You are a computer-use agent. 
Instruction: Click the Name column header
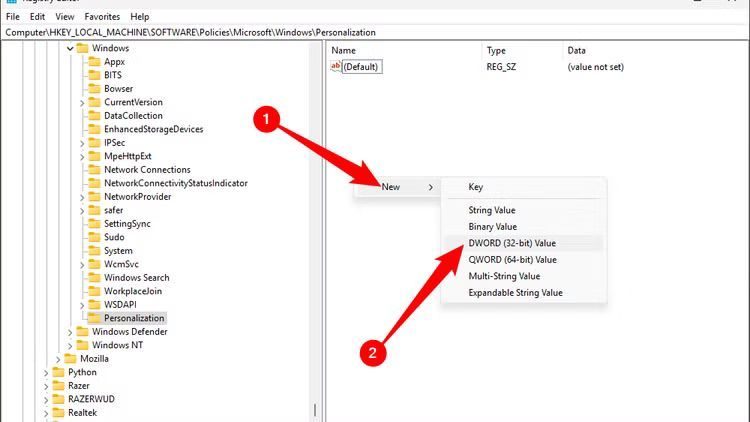tap(344, 50)
